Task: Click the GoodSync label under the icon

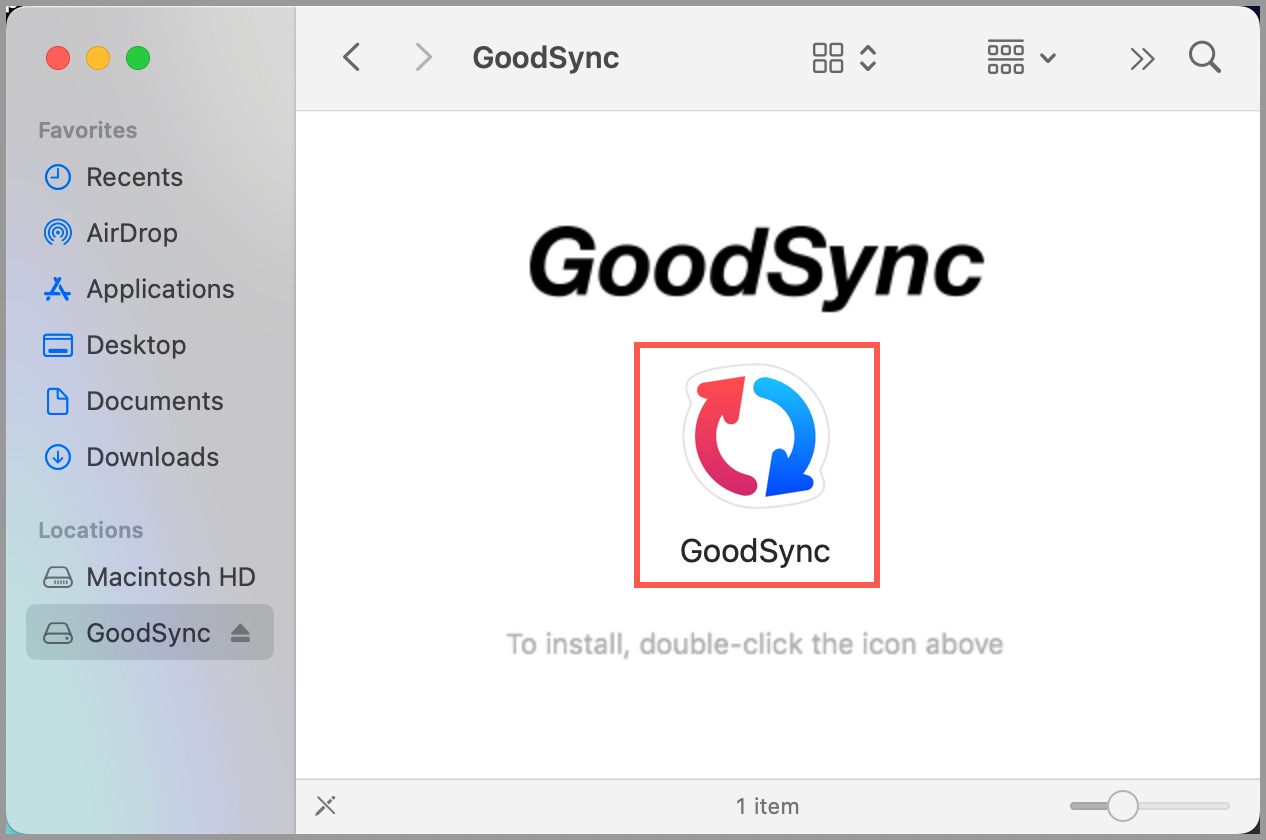Action: click(x=755, y=551)
